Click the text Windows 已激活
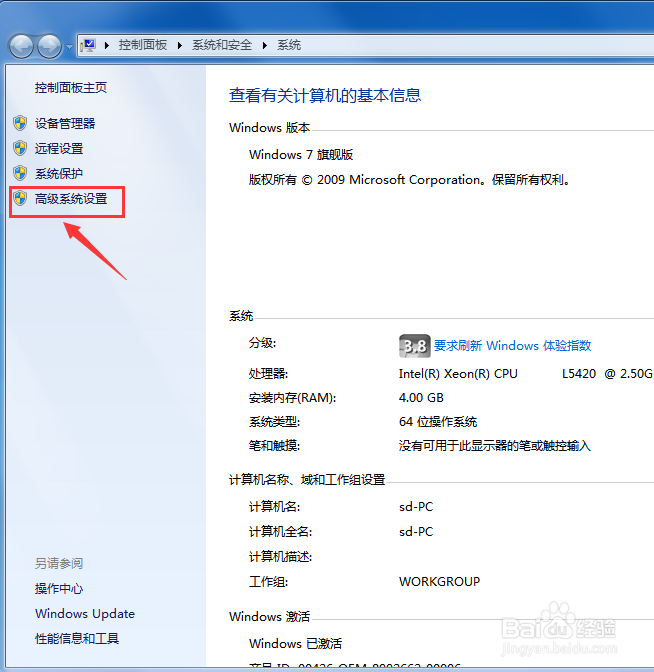This screenshot has height=672, width=654. click(295, 643)
